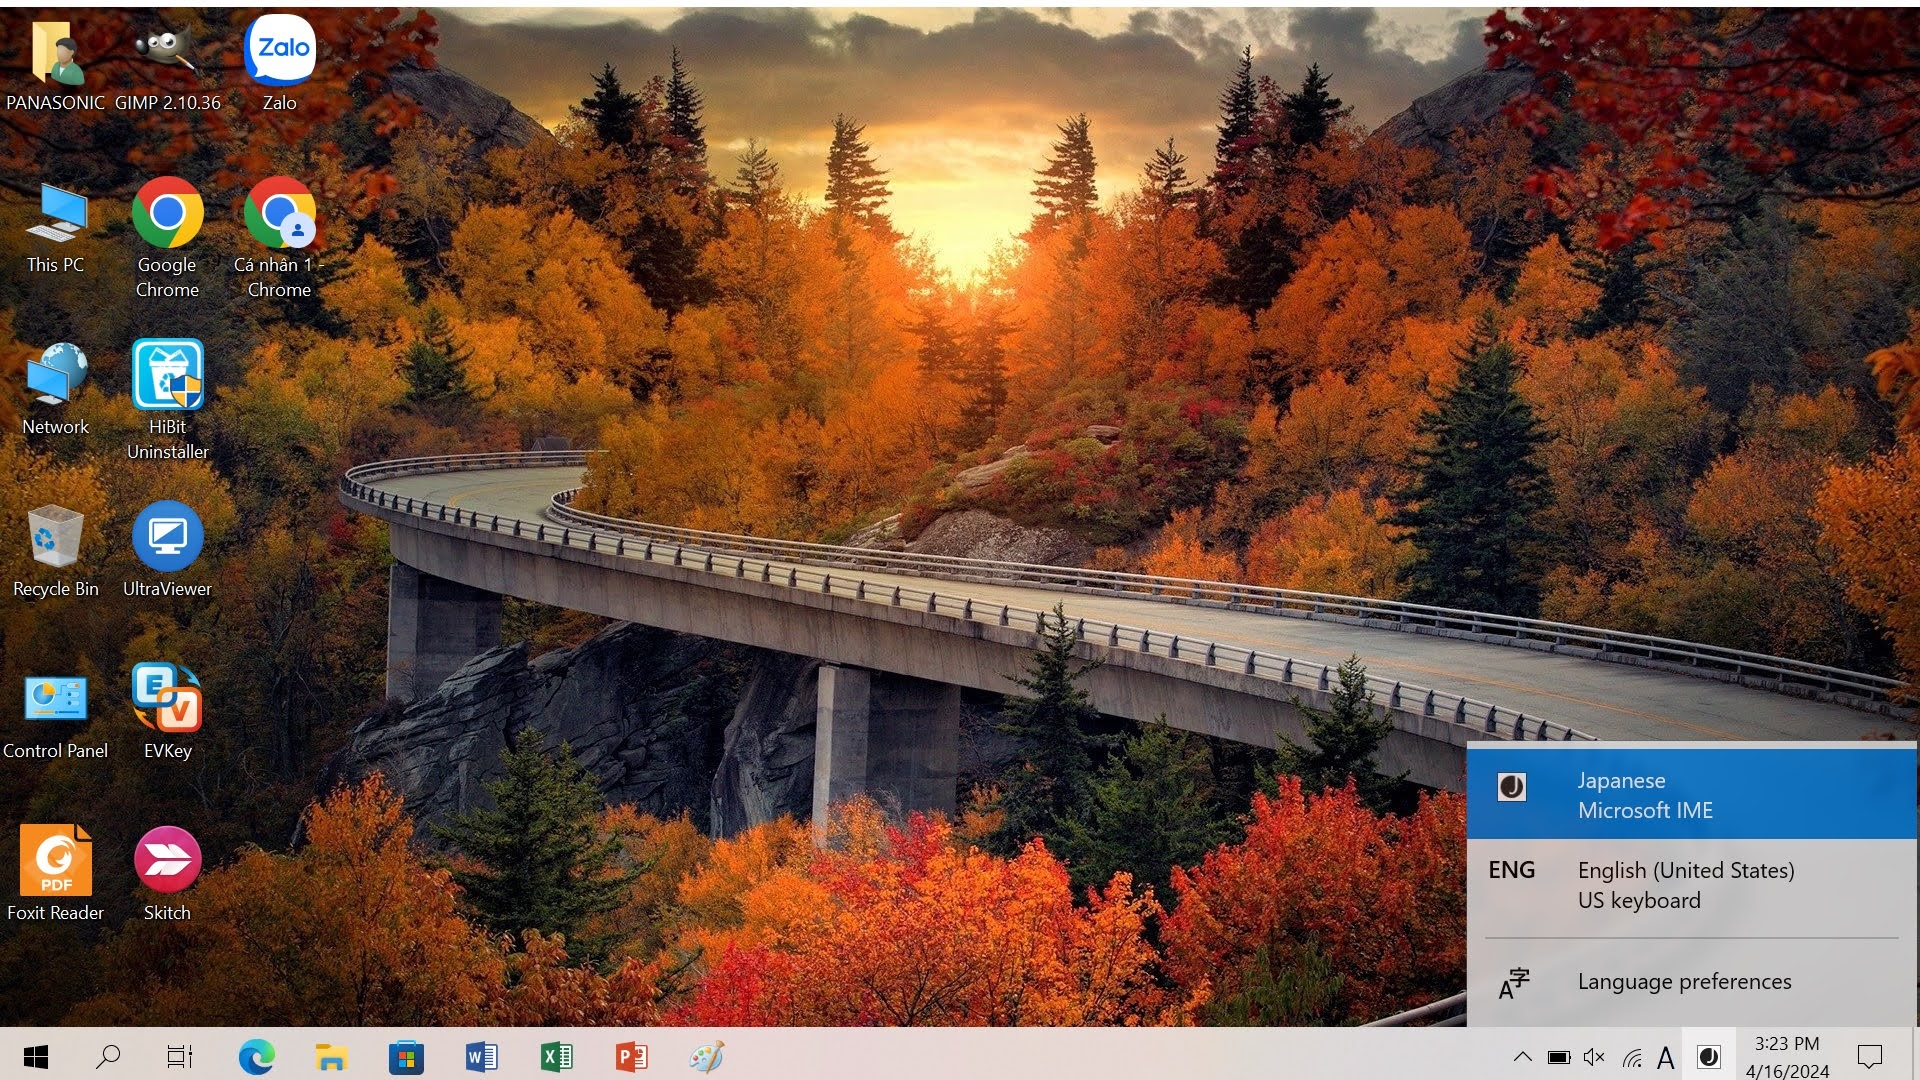Open Language preferences link
Screen dimensions: 1920x1080
pos(1684,982)
